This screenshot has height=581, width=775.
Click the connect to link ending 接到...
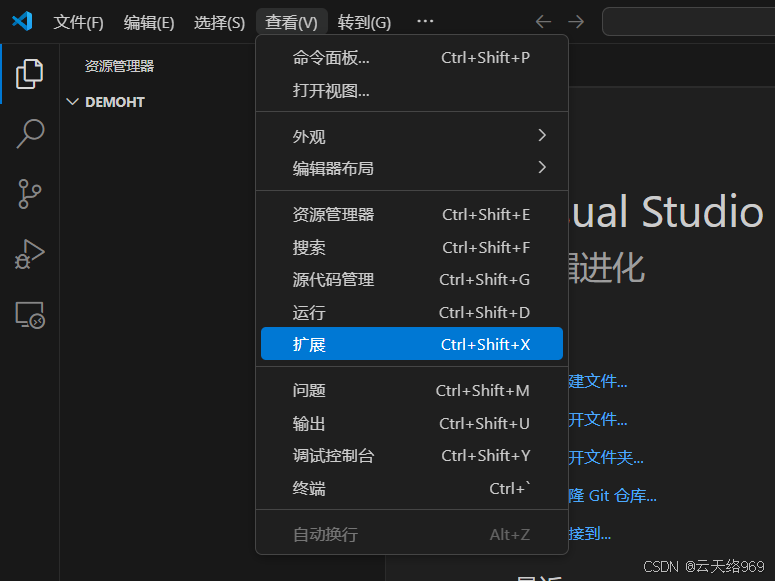[590, 534]
